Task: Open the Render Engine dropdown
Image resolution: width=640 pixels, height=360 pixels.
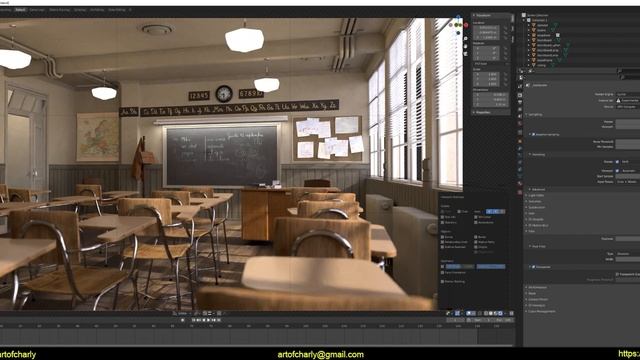Action: click(x=628, y=94)
